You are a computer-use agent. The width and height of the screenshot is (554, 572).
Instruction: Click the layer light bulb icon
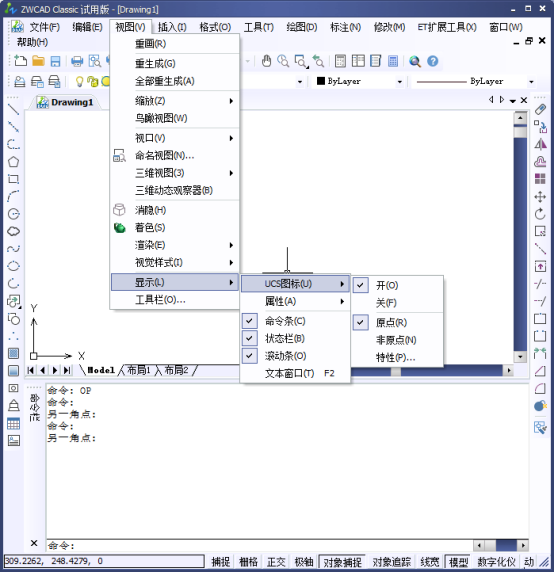(x=79, y=81)
